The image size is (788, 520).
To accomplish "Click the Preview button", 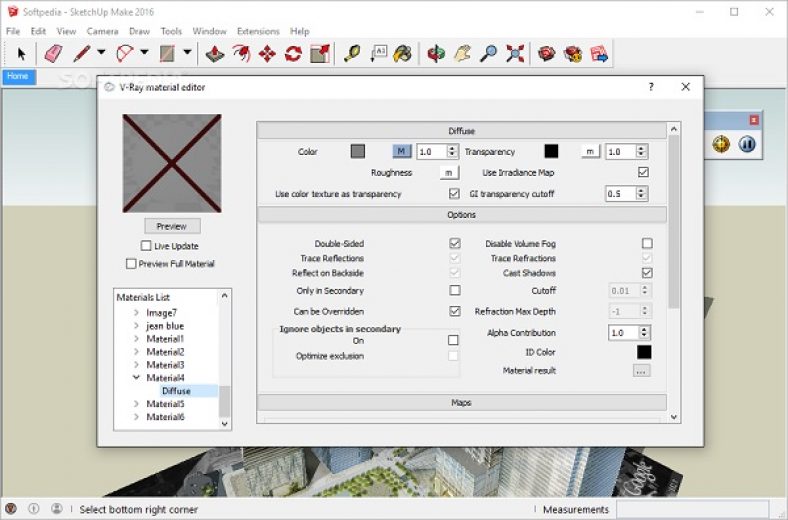I will [x=172, y=226].
